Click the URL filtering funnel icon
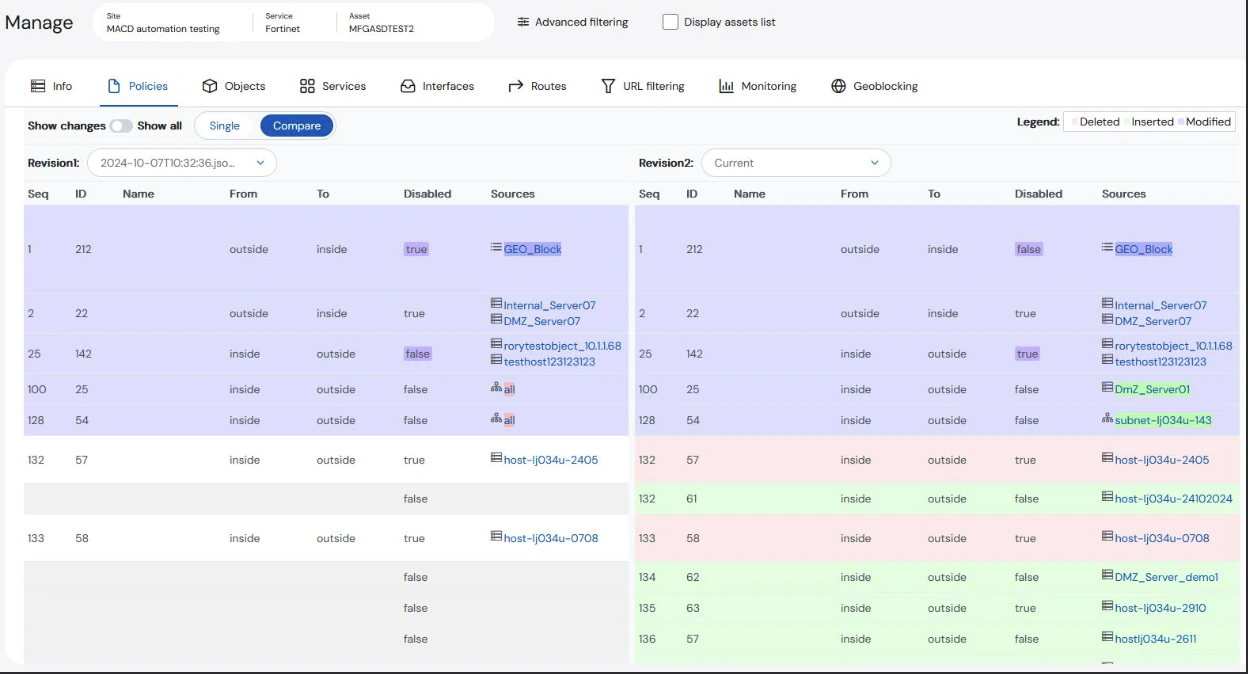 pyautogui.click(x=608, y=86)
